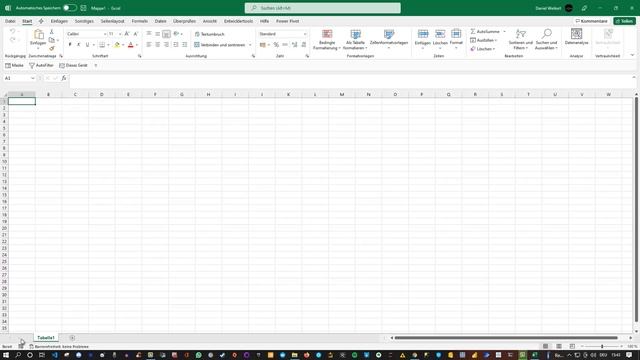Click AutoFilter in quick access toolbar

tap(41, 65)
